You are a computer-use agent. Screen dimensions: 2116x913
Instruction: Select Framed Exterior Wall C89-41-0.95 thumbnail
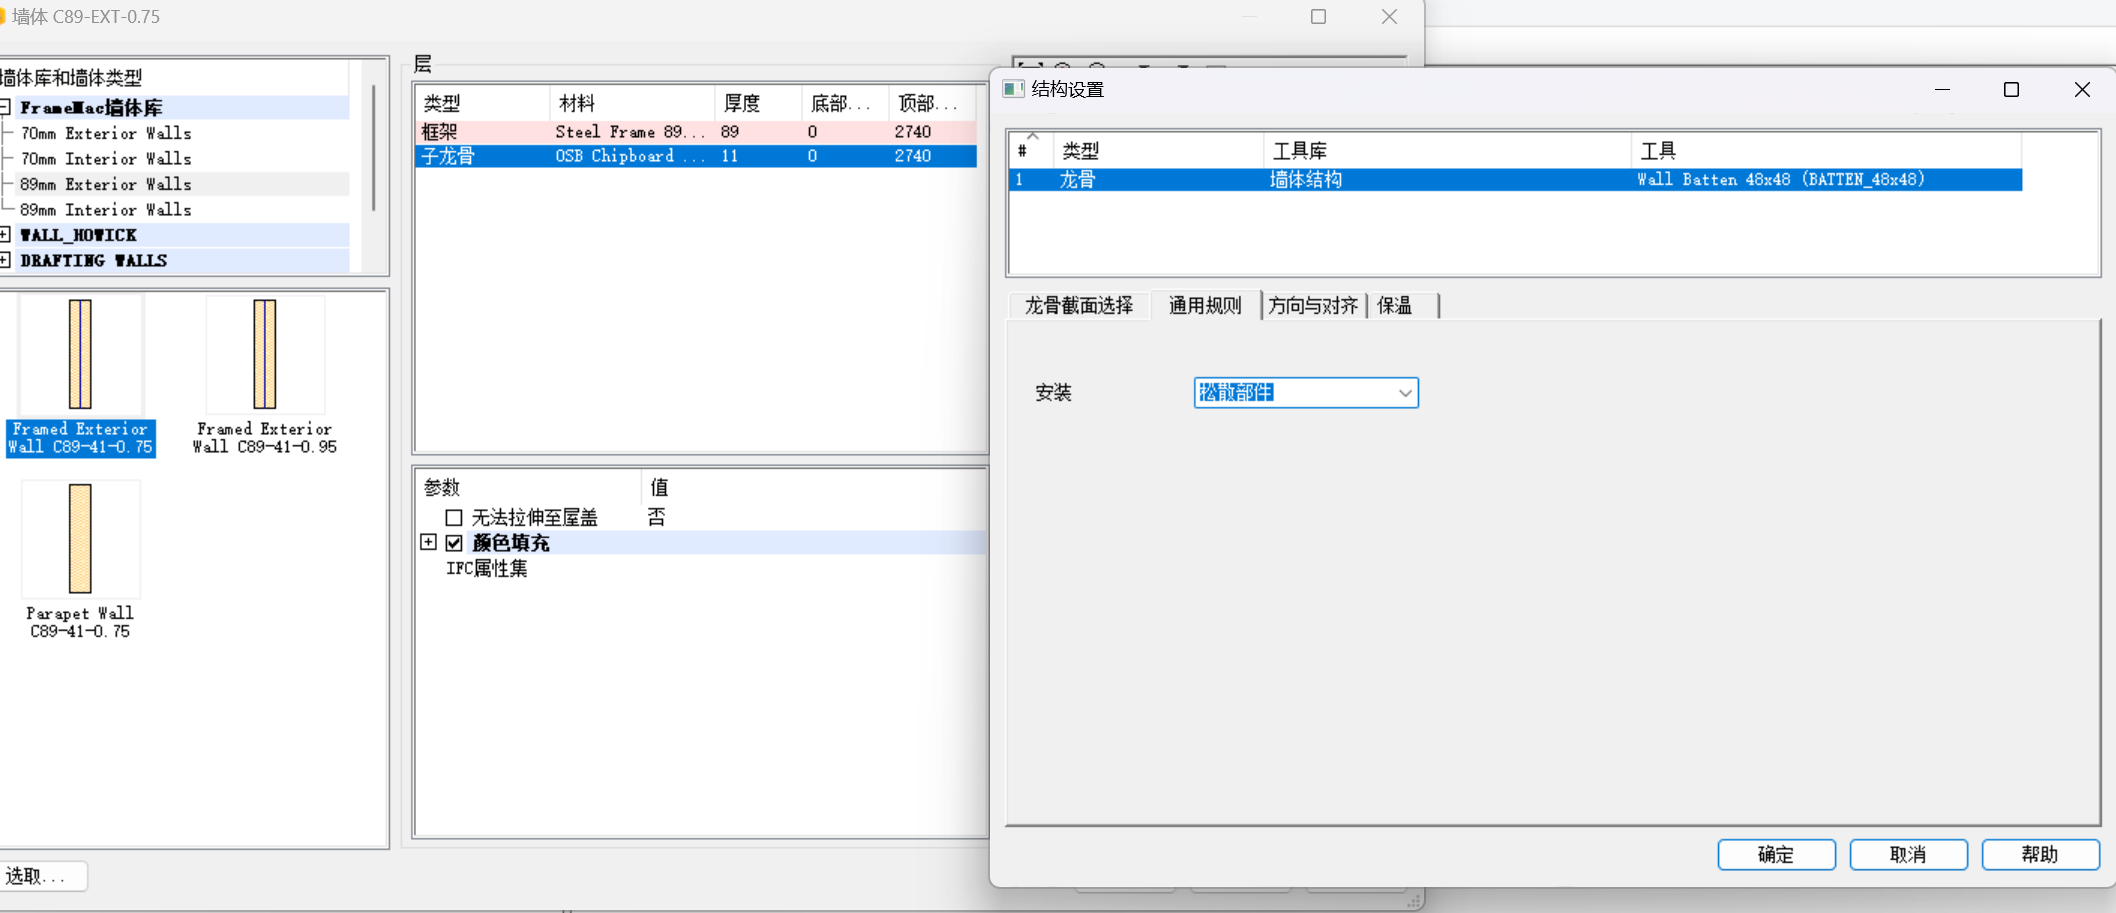coord(265,376)
